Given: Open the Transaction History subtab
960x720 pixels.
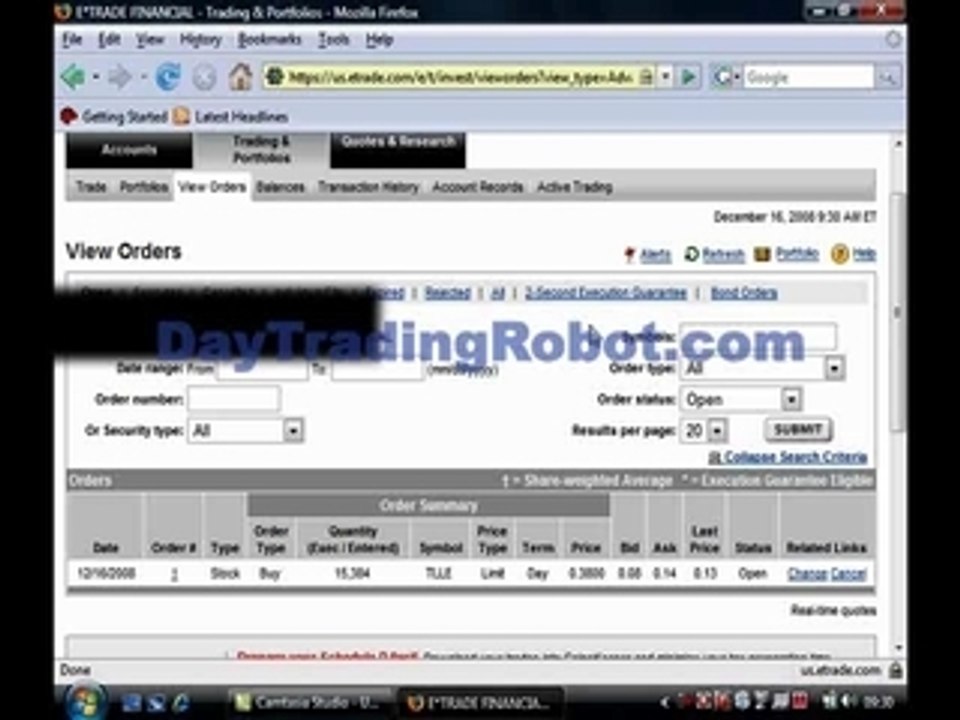Looking at the screenshot, I should coord(368,187).
